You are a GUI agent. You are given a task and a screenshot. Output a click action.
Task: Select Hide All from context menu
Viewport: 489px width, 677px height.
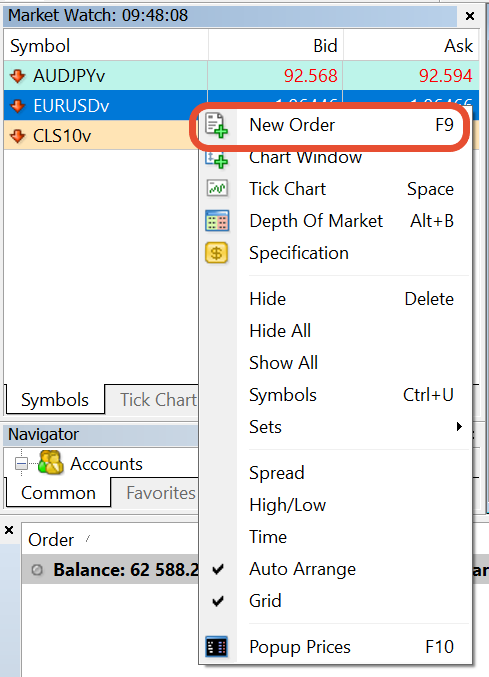click(x=280, y=331)
